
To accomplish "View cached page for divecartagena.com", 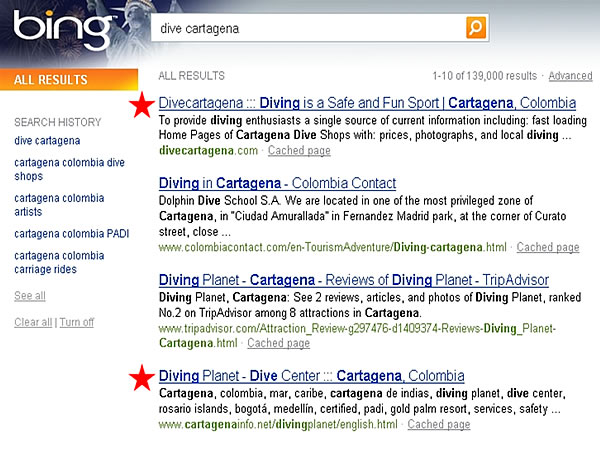I will (299, 151).
